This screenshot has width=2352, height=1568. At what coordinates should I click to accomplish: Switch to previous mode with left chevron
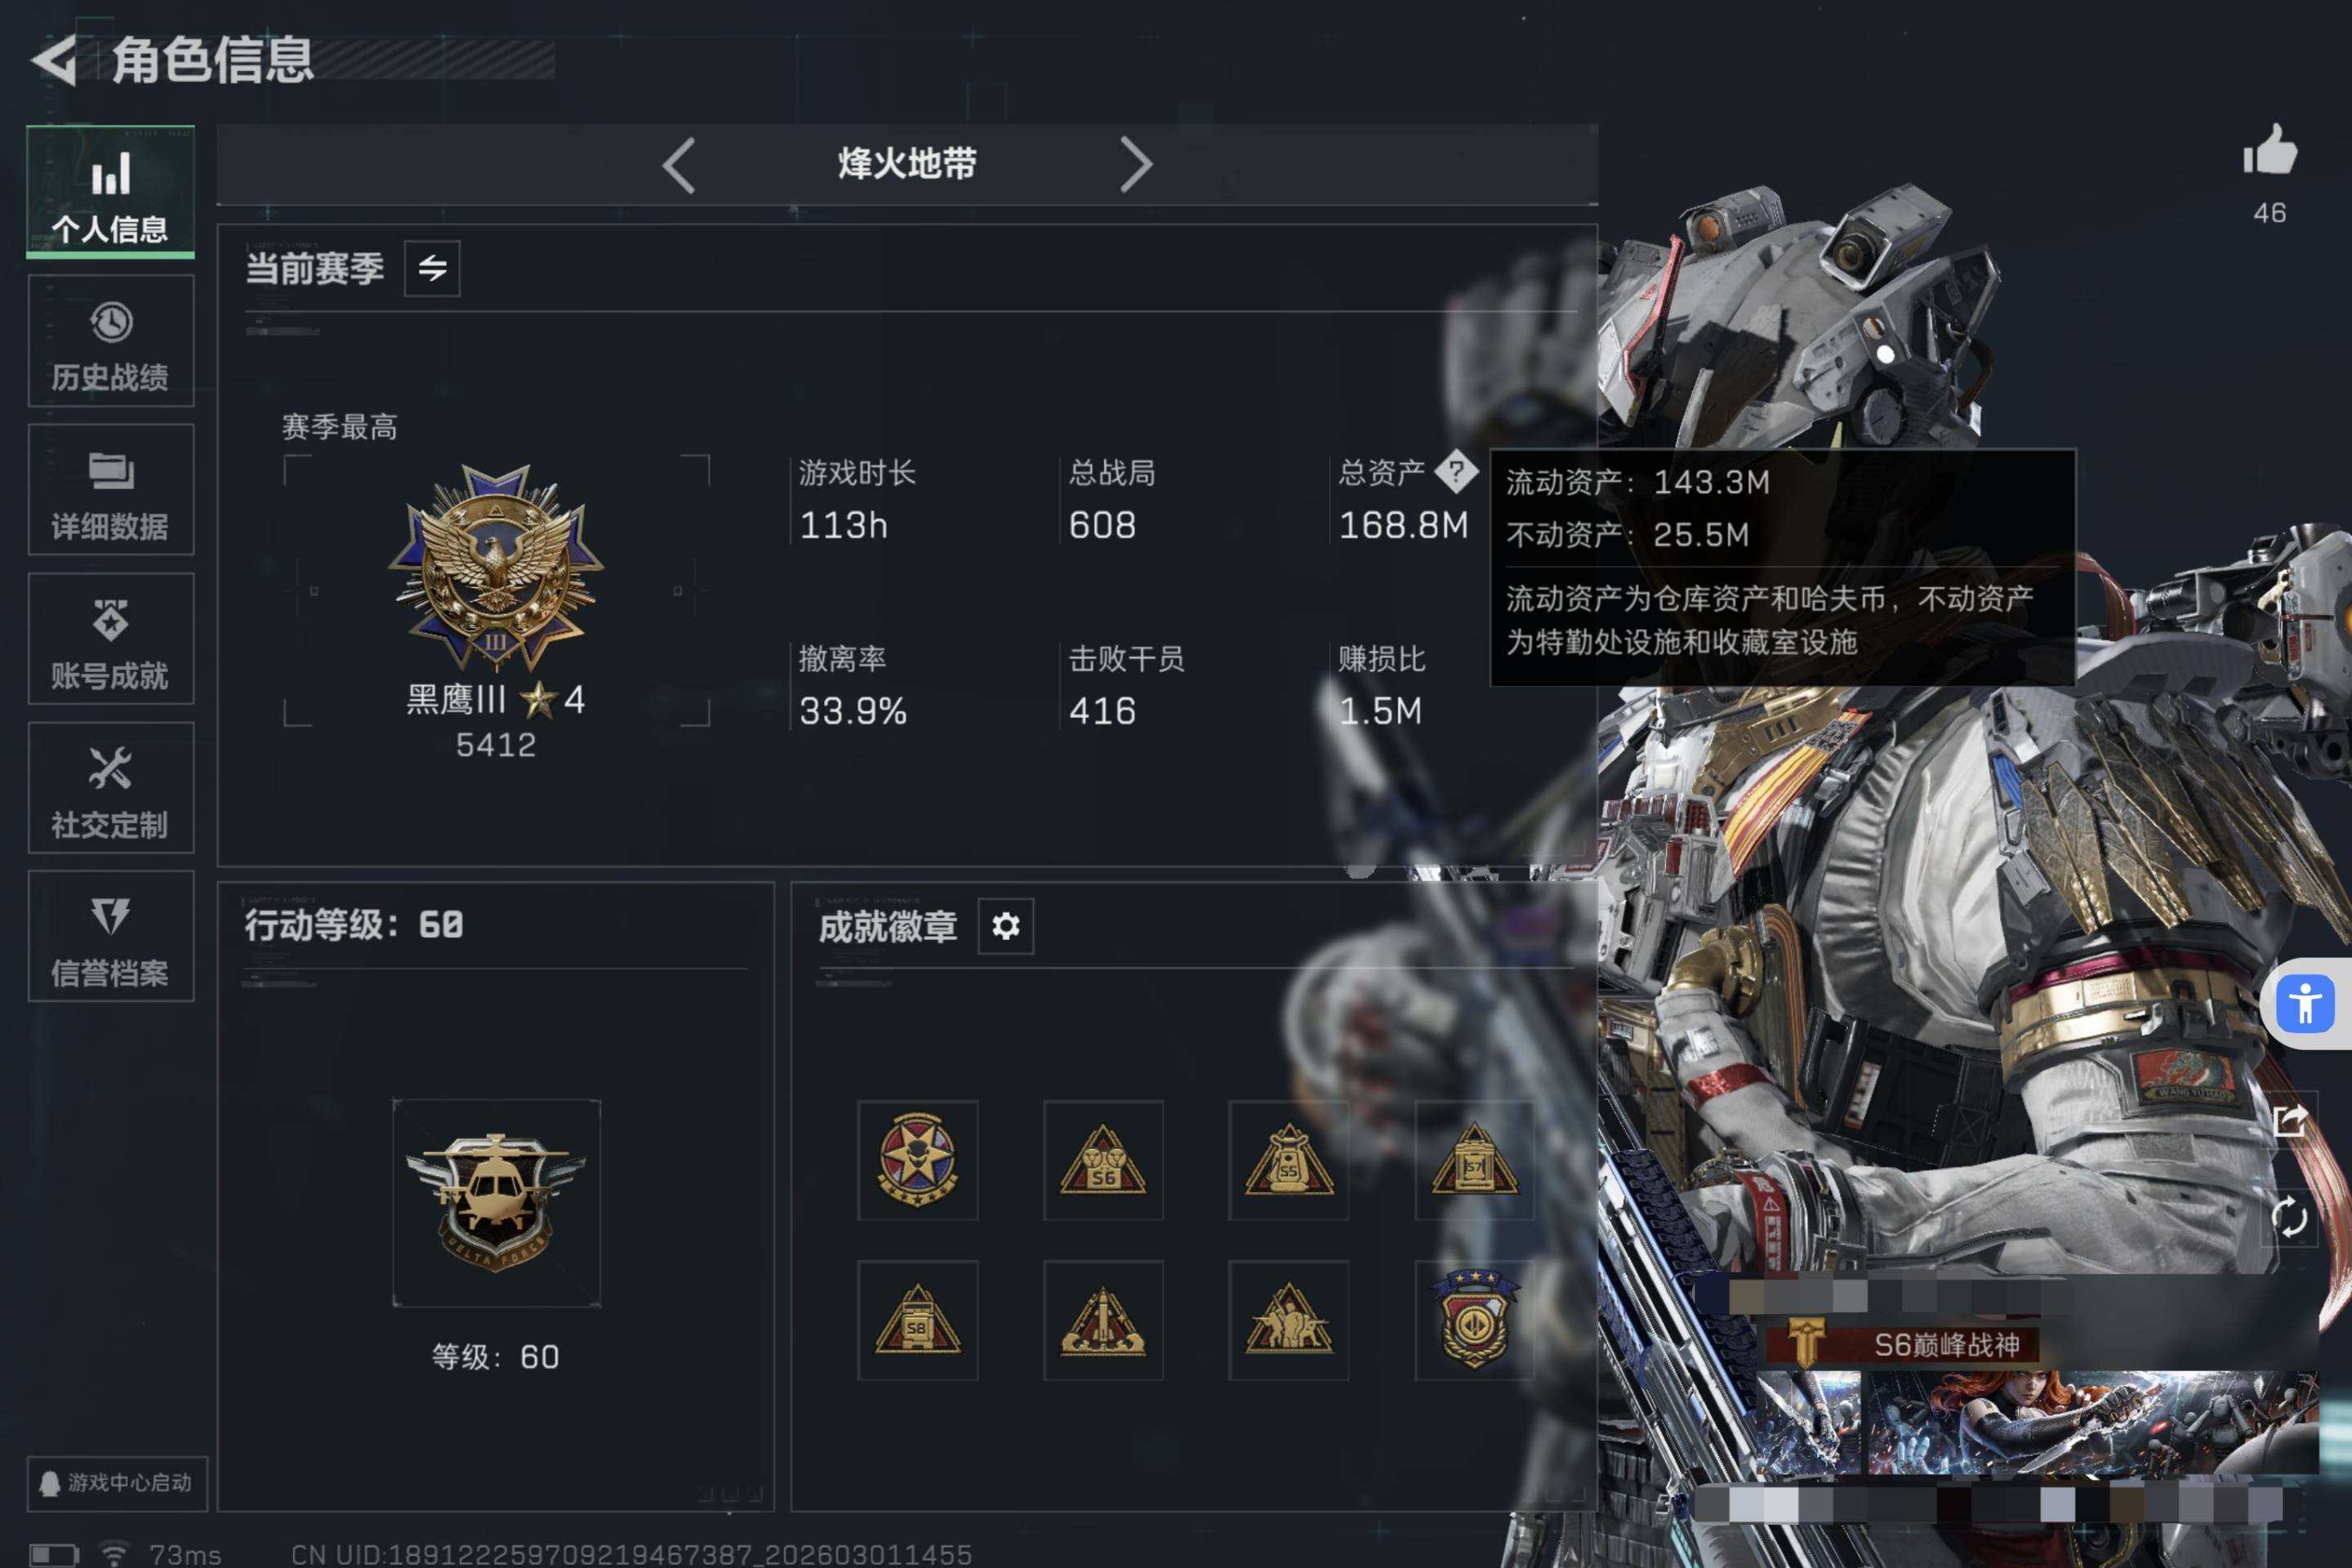tap(679, 165)
